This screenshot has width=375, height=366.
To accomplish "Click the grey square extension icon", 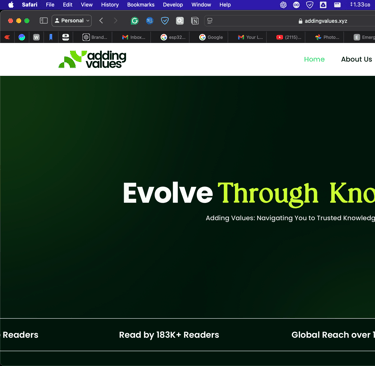I will pyautogui.click(x=180, y=21).
